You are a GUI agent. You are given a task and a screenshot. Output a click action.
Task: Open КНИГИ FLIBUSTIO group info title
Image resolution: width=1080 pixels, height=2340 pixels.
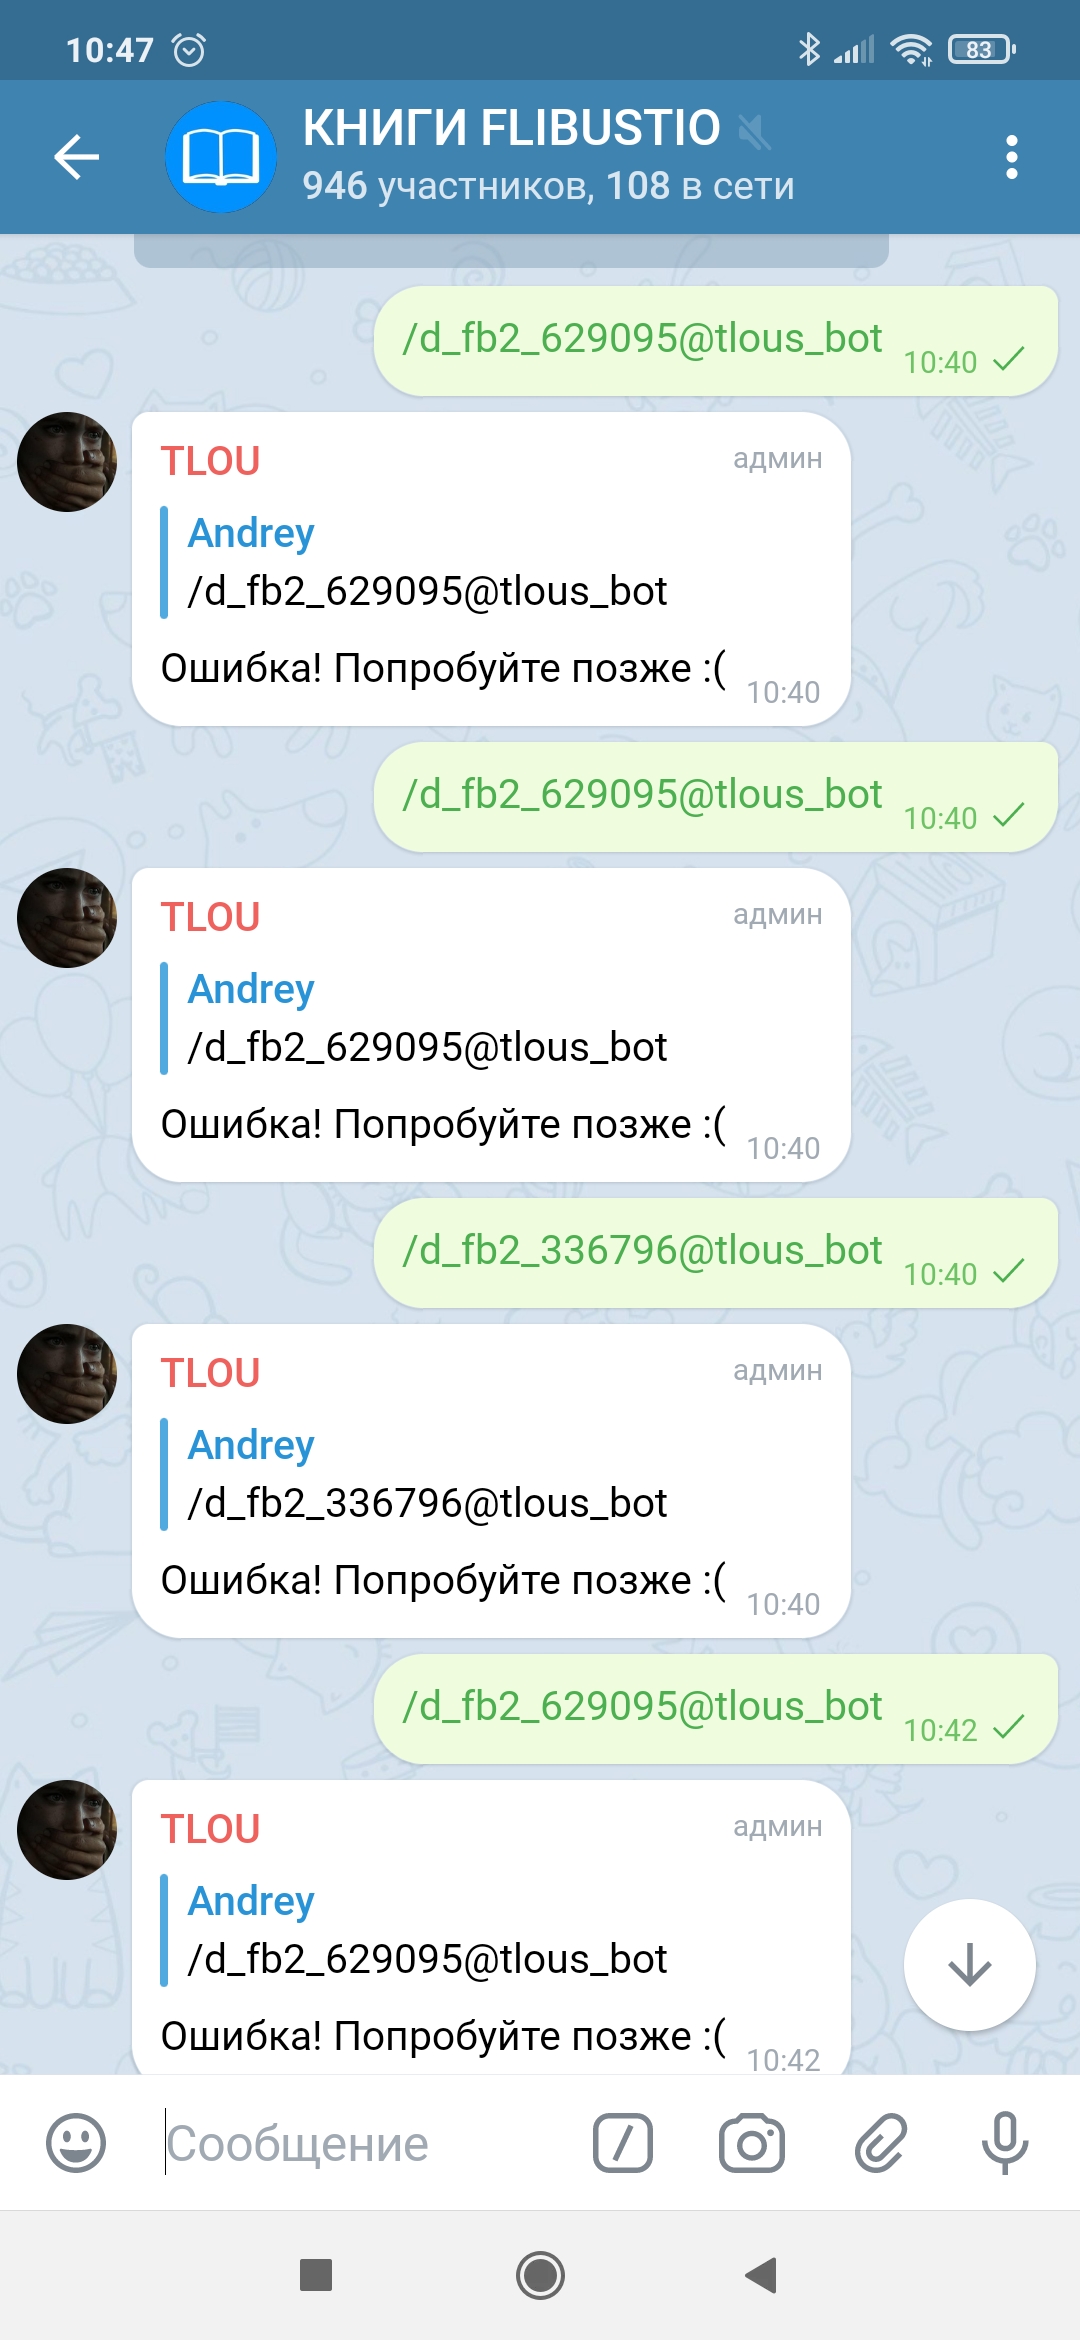pyautogui.click(x=511, y=128)
